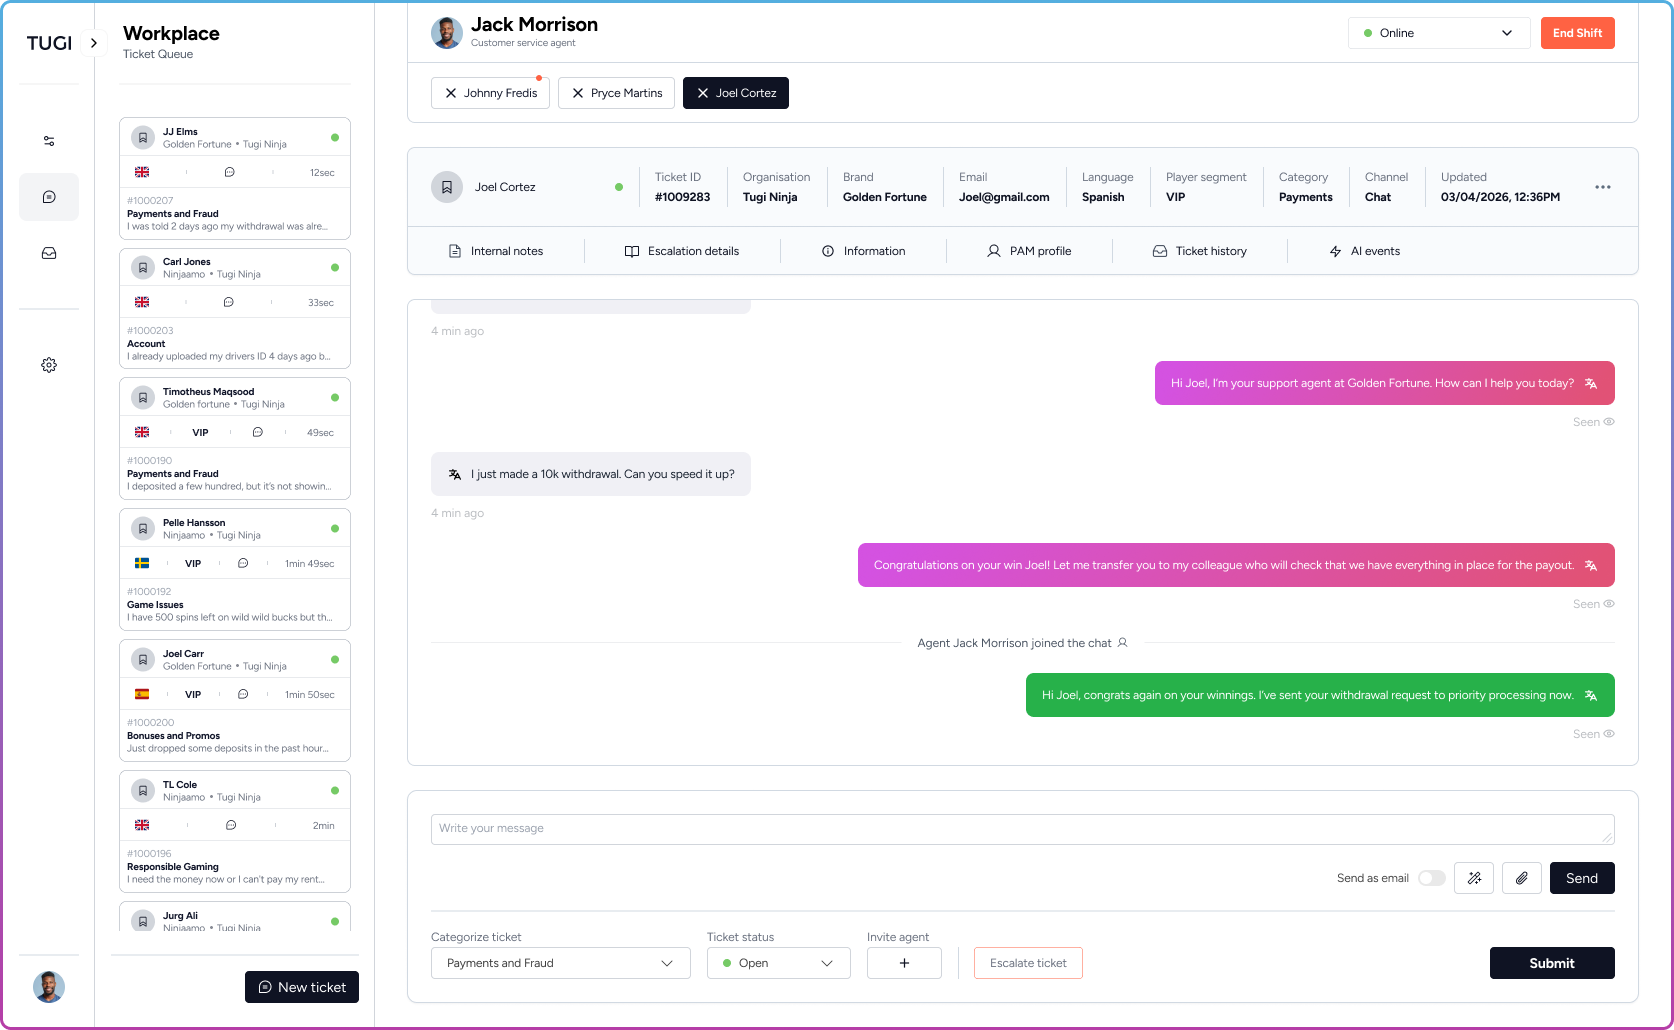The image size is (1674, 1030).
Task: Close the Joel Cortez chat tab
Action: coord(703,93)
